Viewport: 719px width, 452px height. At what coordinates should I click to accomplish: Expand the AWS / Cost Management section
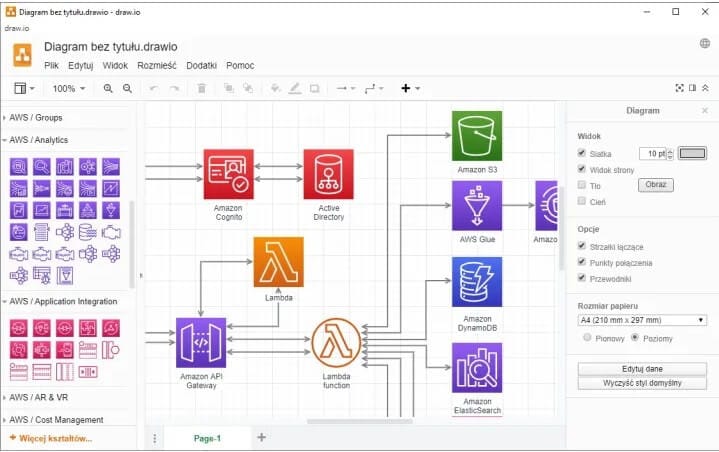56,419
